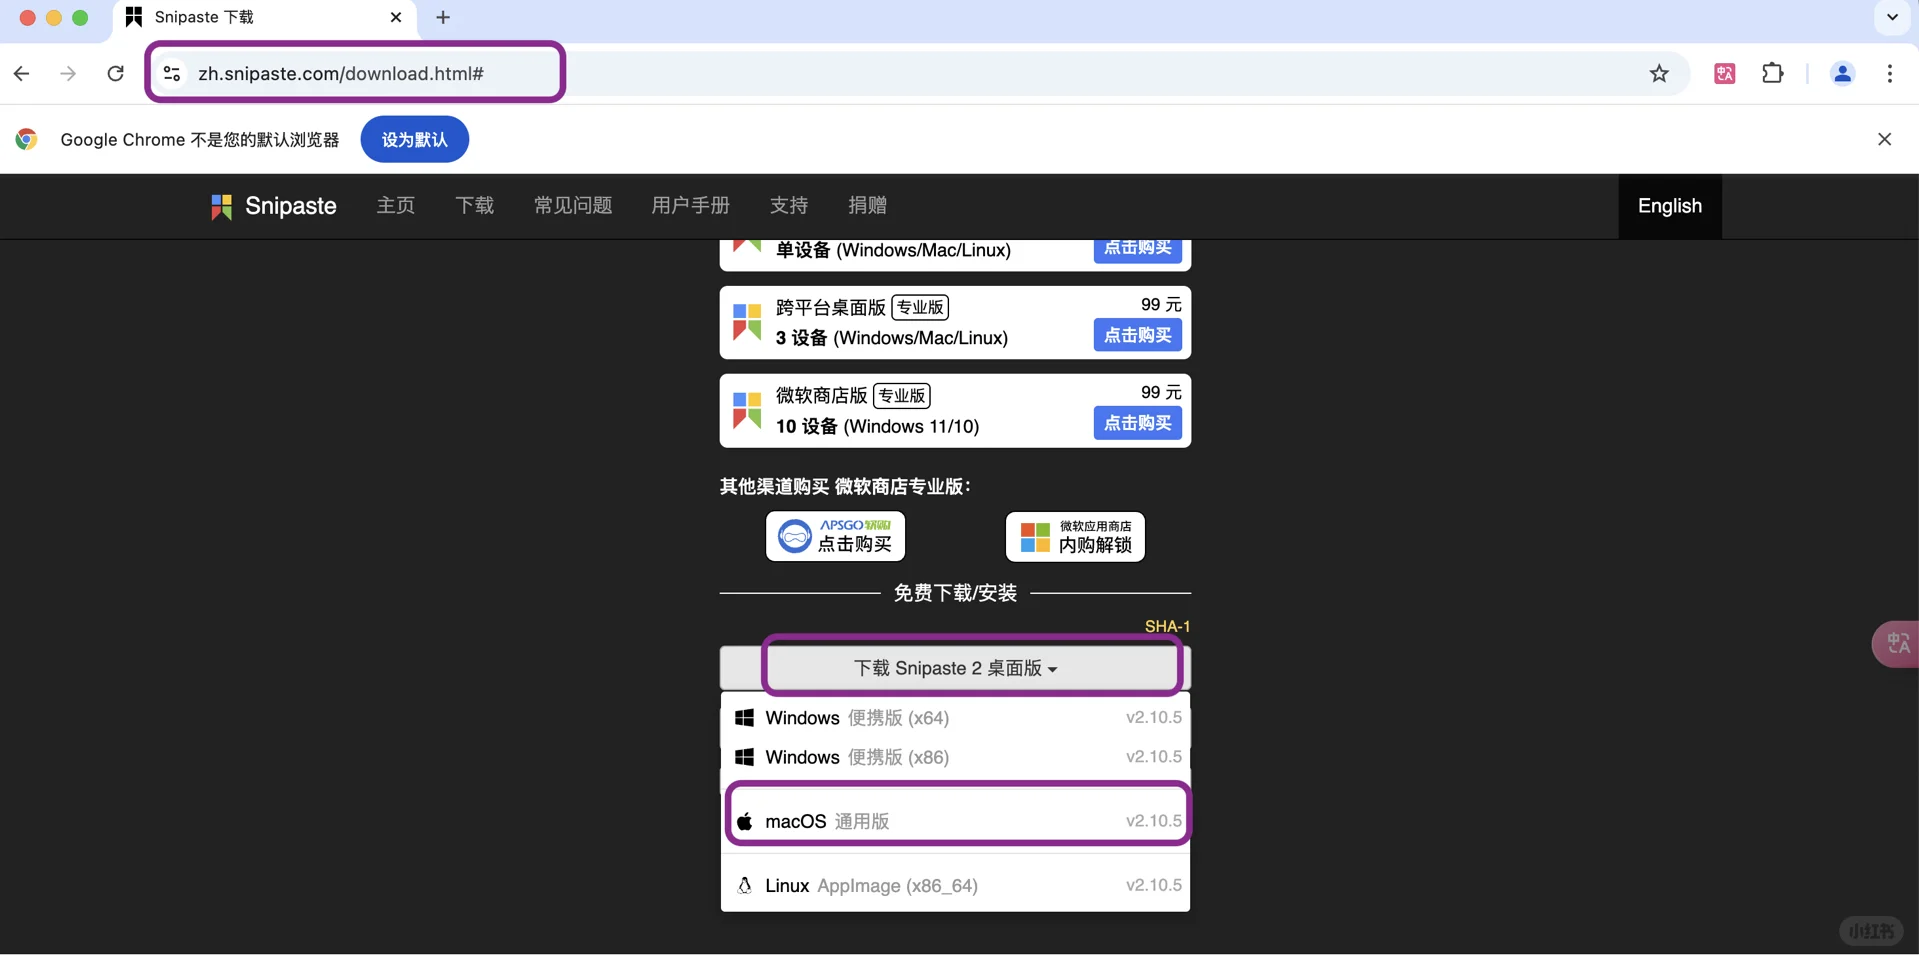Click the Snipaste logo icon

click(x=222, y=206)
